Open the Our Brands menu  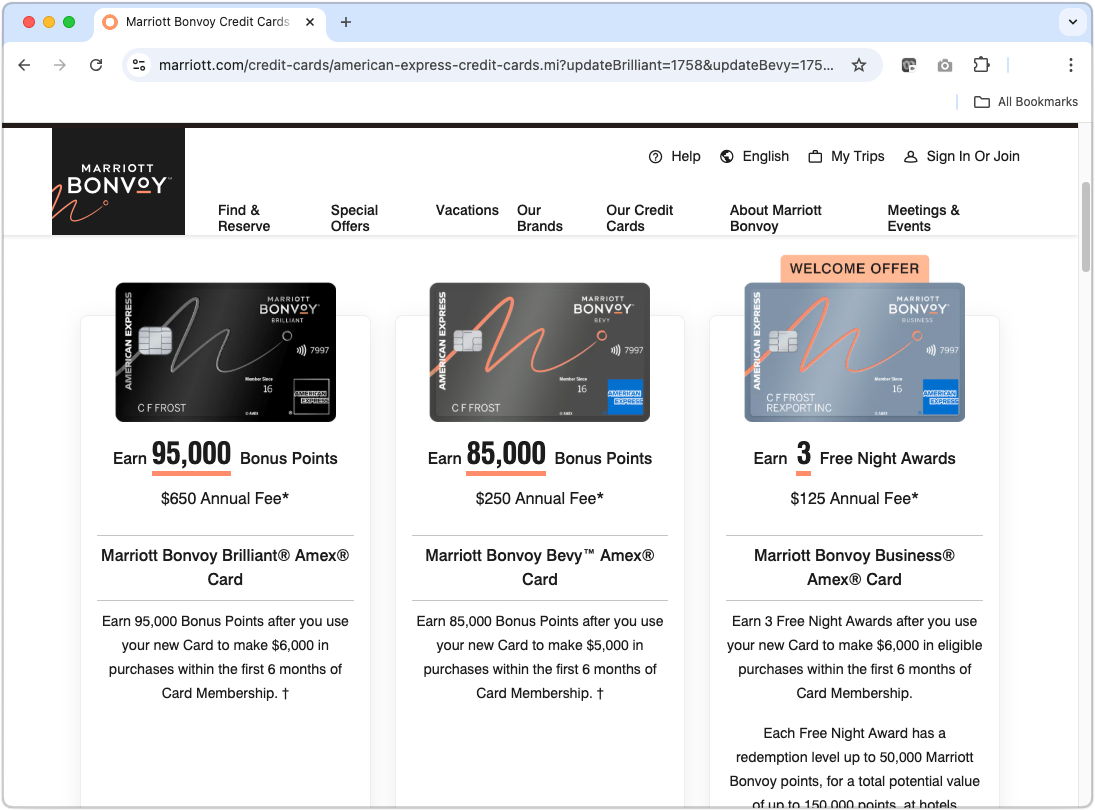540,218
